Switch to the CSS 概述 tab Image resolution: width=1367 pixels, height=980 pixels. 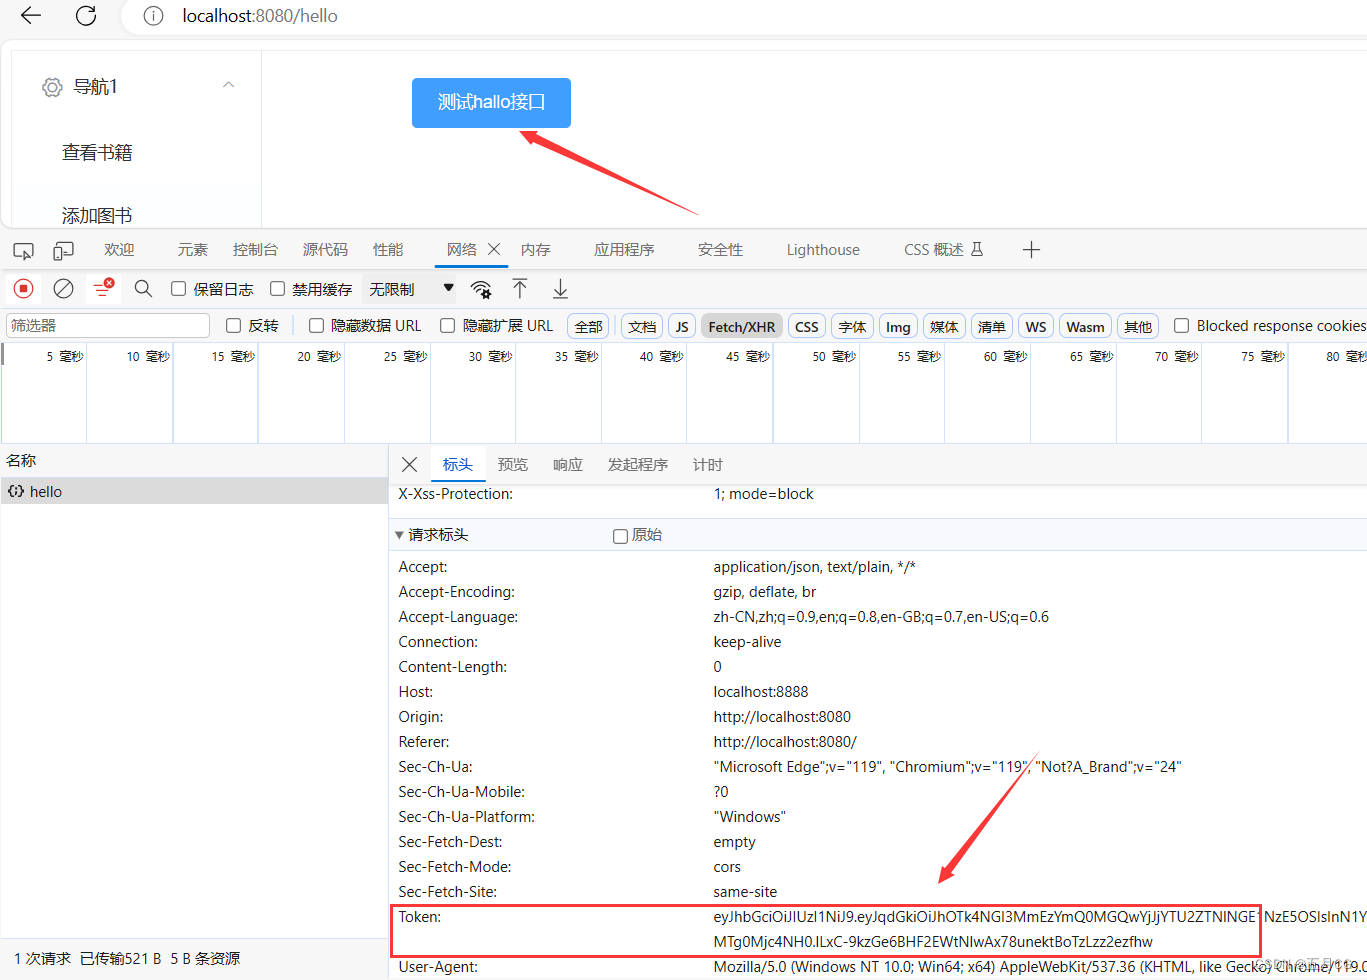coord(943,250)
